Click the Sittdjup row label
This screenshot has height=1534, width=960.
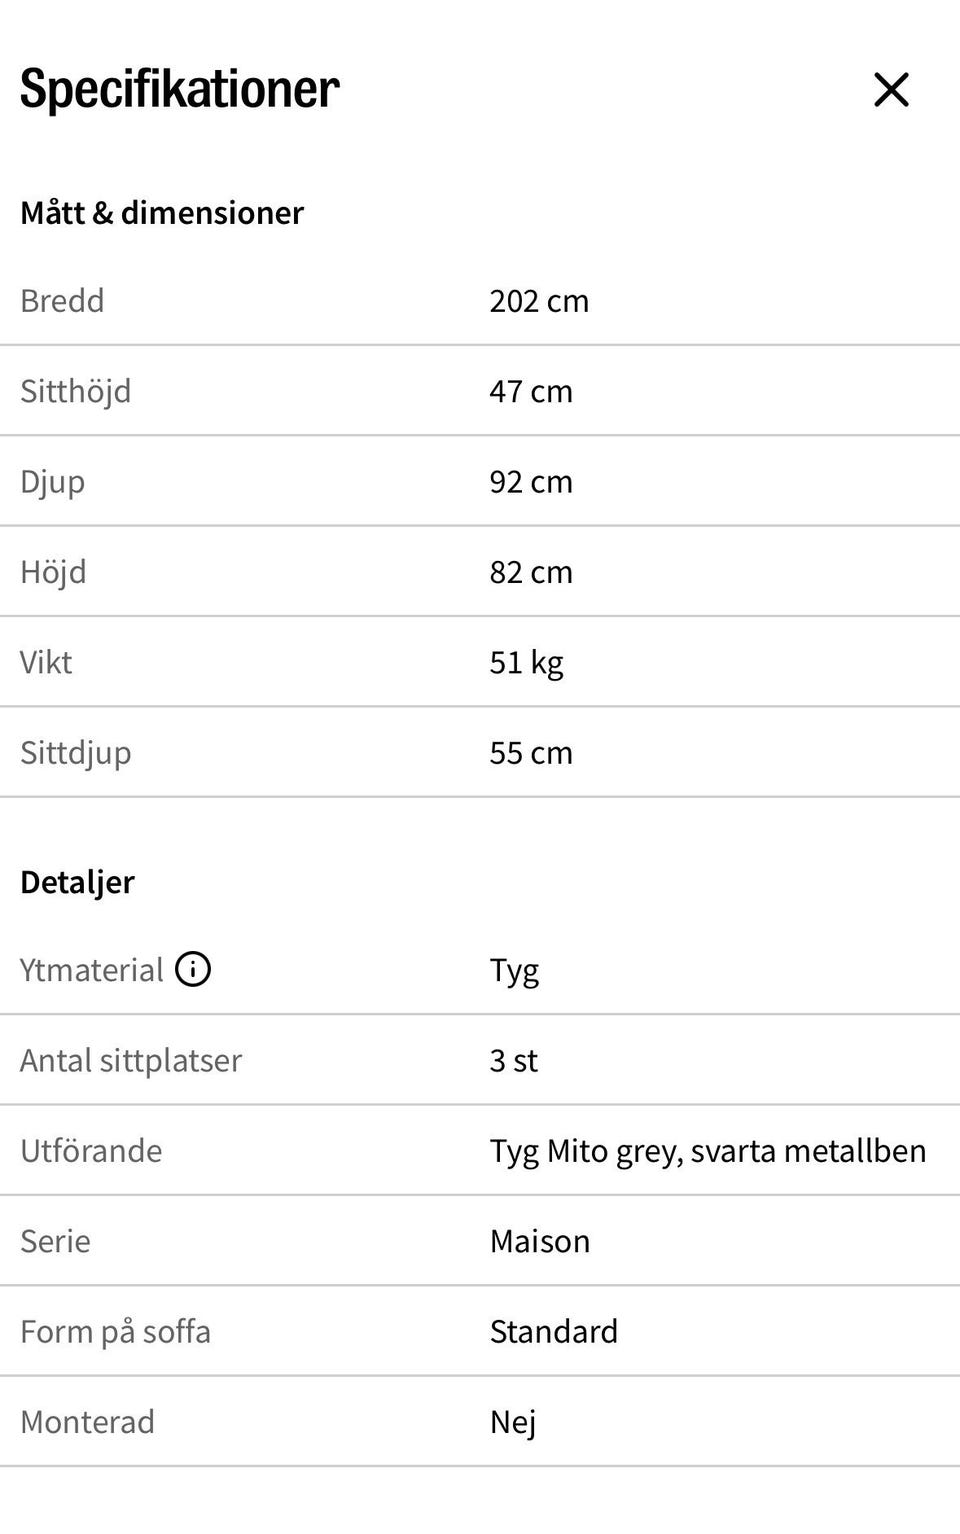tap(76, 754)
